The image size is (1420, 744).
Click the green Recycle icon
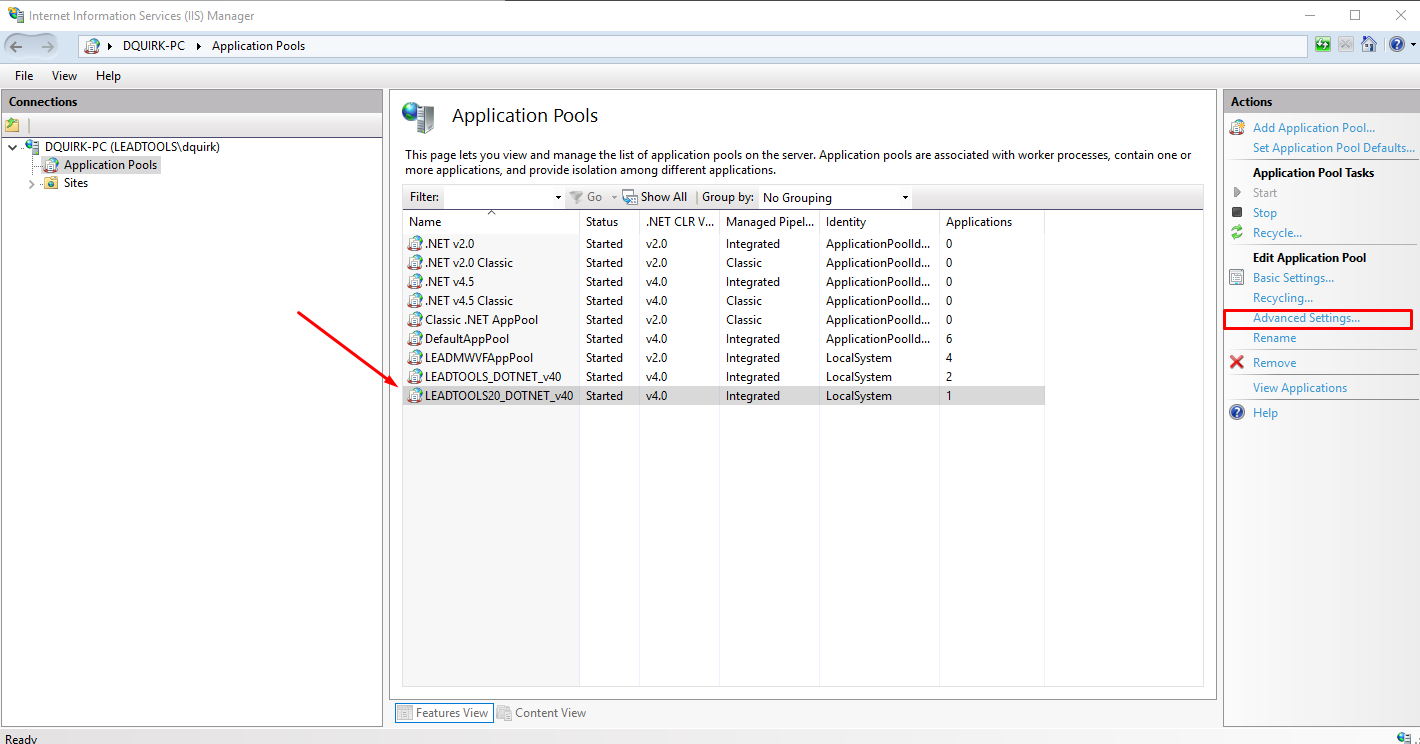coord(1237,233)
